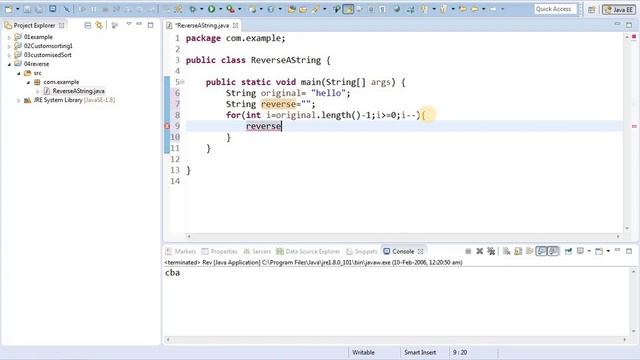
Task: Collapse the 04reverse project
Action: 9,64
